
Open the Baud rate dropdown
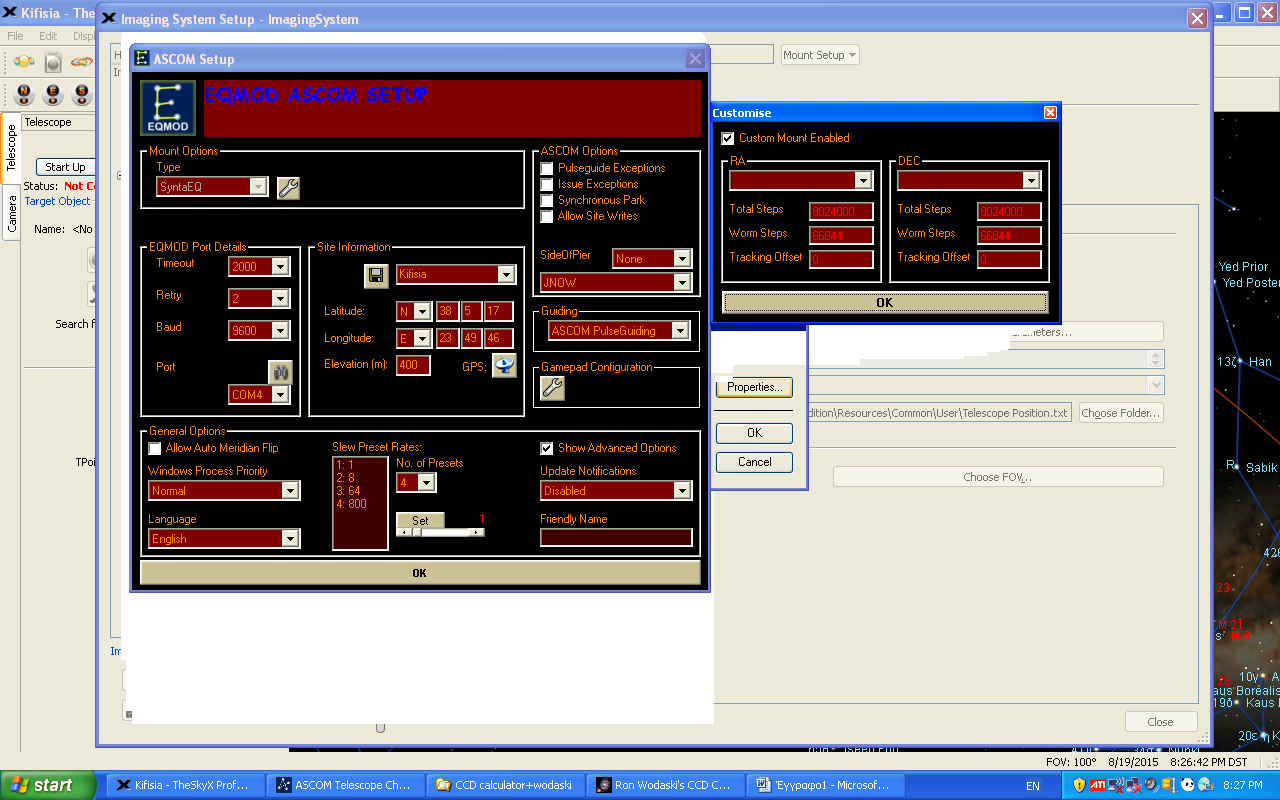pos(280,331)
